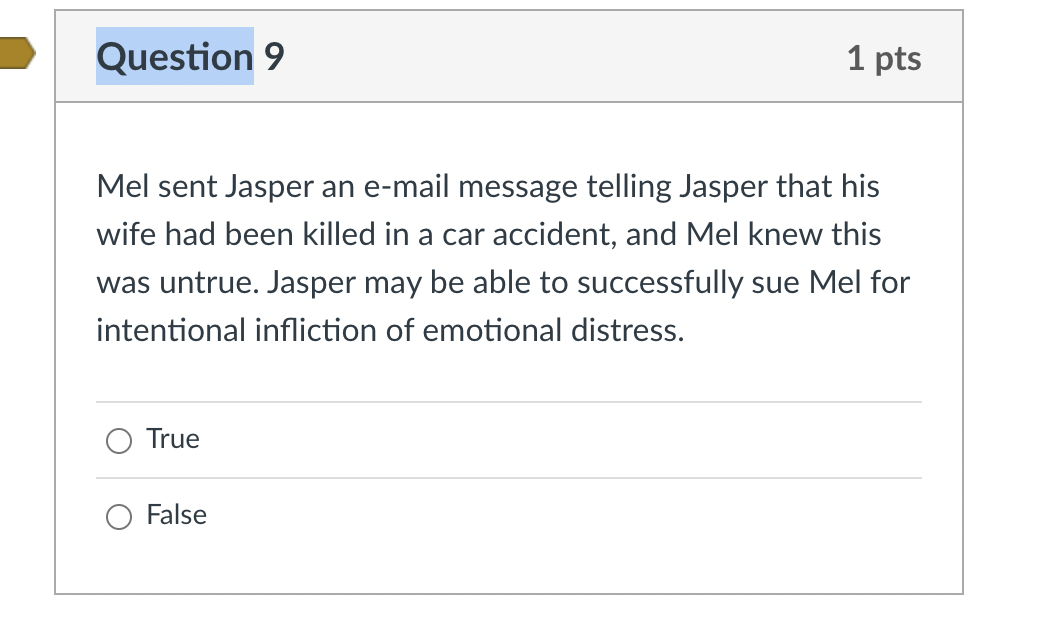Click the True answer label text

pyautogui.click(x=172, y=439)
